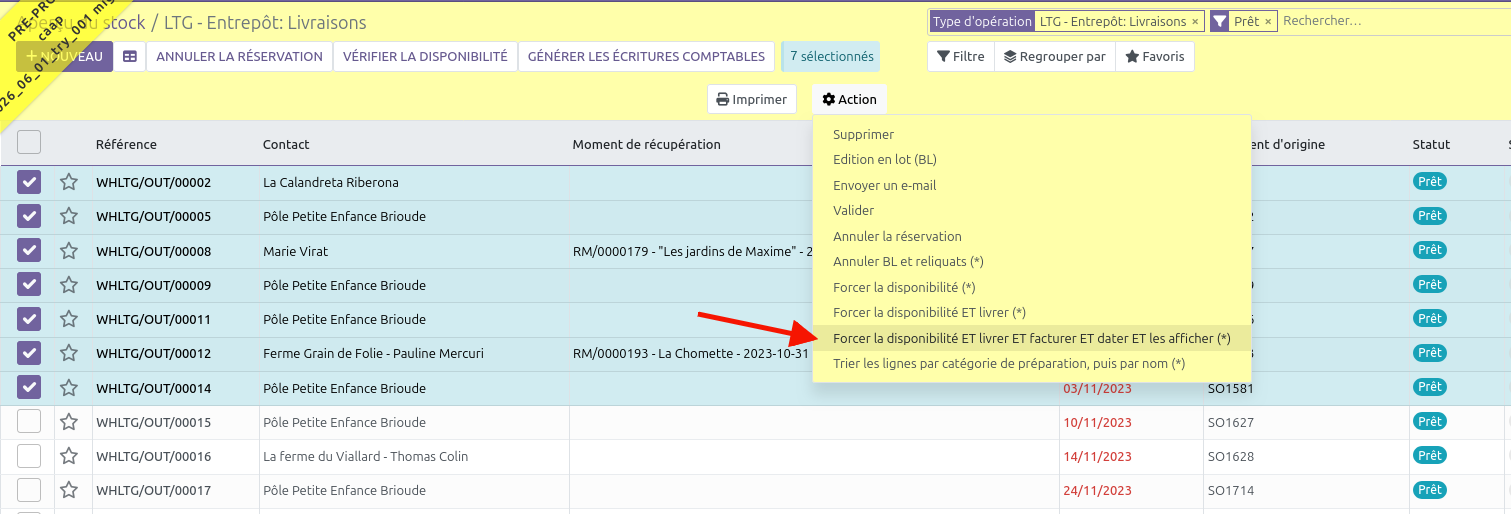Star the WHLTG/OUT/00017 row
Viewport: 1511px width, 514px height.
pyautogui.click(x=69, y=490)
